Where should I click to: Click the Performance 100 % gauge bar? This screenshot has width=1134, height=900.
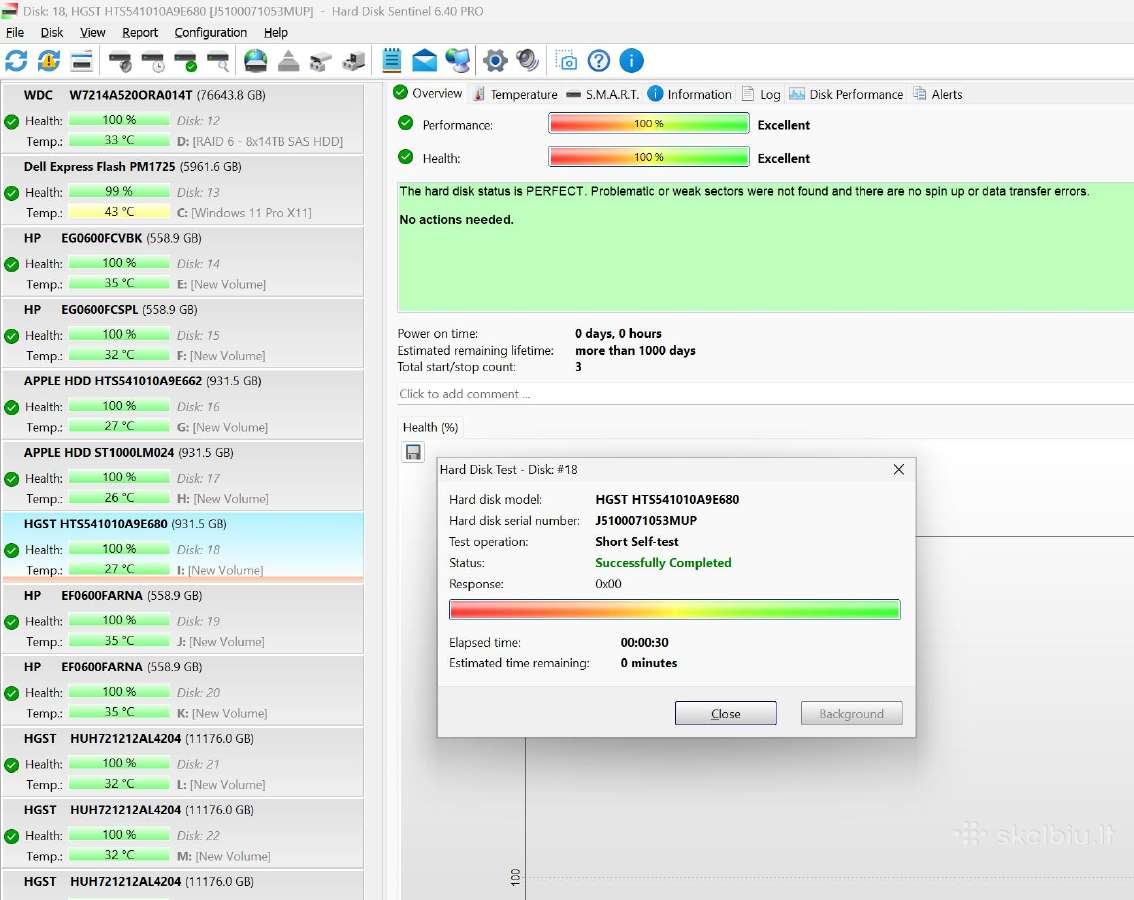649,124
